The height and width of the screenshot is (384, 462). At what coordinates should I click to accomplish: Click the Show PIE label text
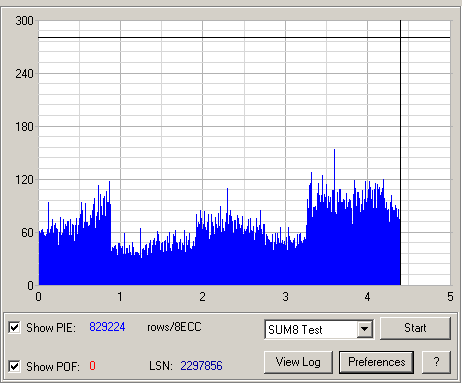51,328
